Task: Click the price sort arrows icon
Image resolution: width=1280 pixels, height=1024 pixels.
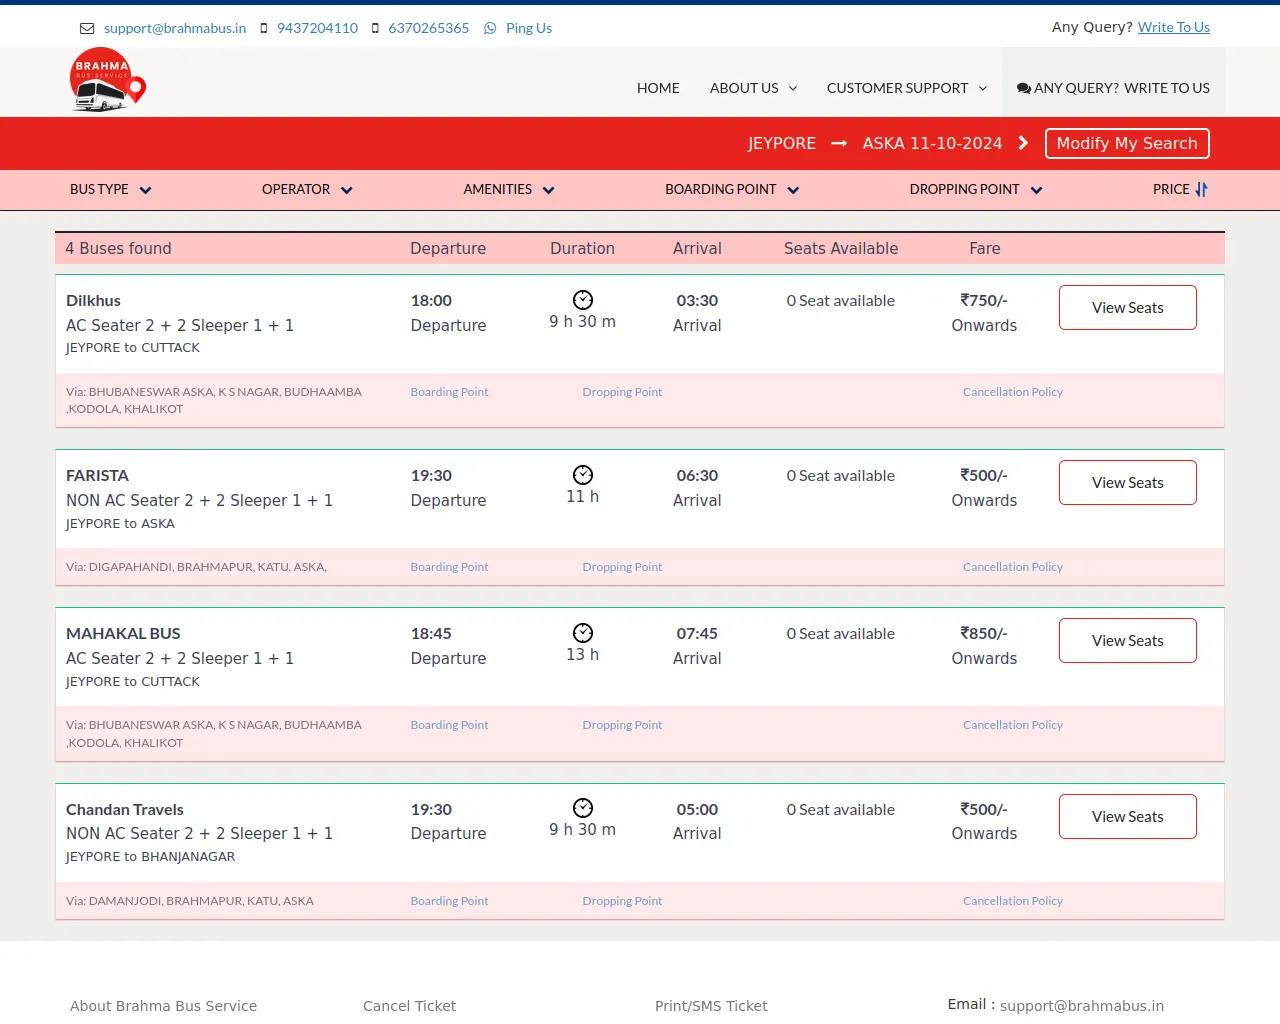Action: coord(1201,189)
